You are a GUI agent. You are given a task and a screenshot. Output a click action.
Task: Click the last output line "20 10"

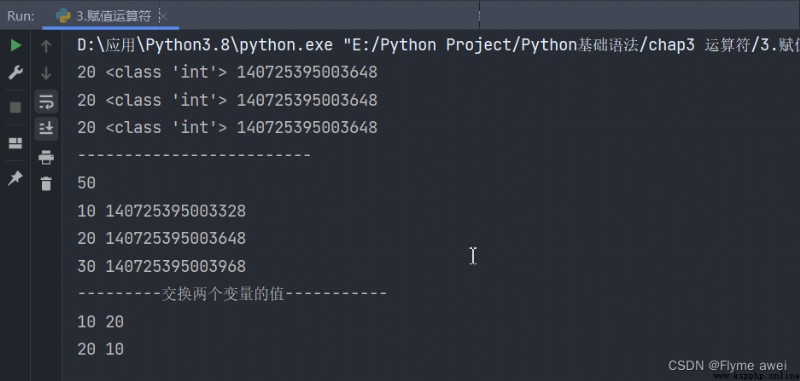101,349
